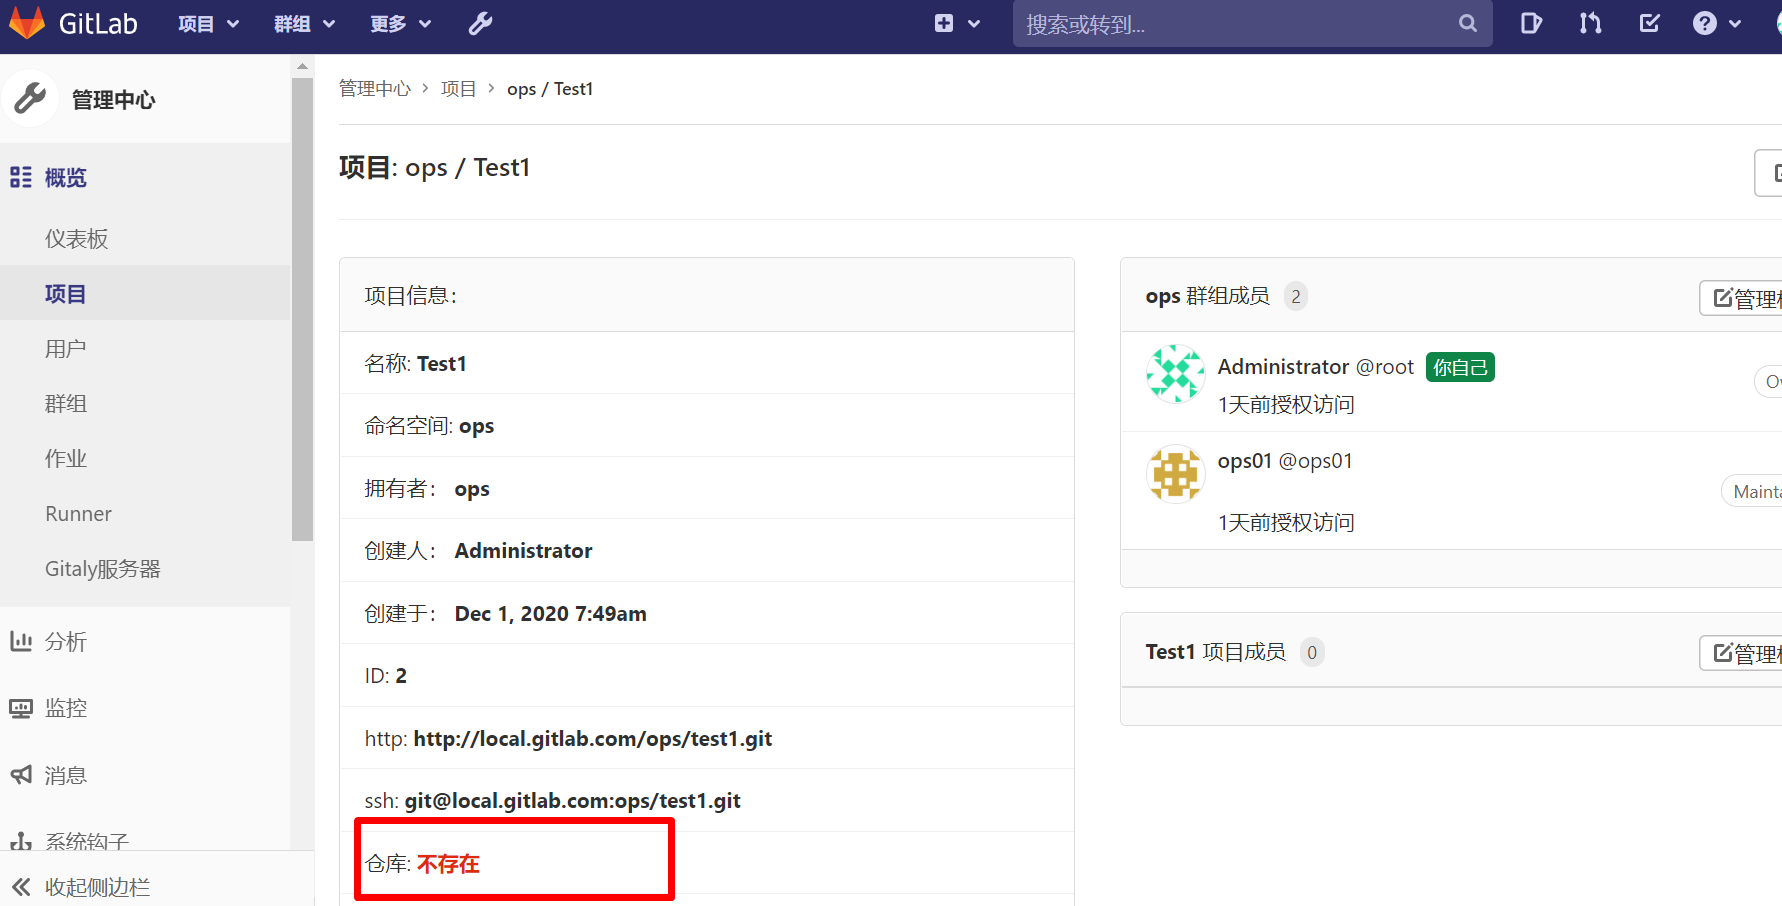Click the Administrator user avatar
This screenshot has height=906, width=1782.
tap(1175, 374)
